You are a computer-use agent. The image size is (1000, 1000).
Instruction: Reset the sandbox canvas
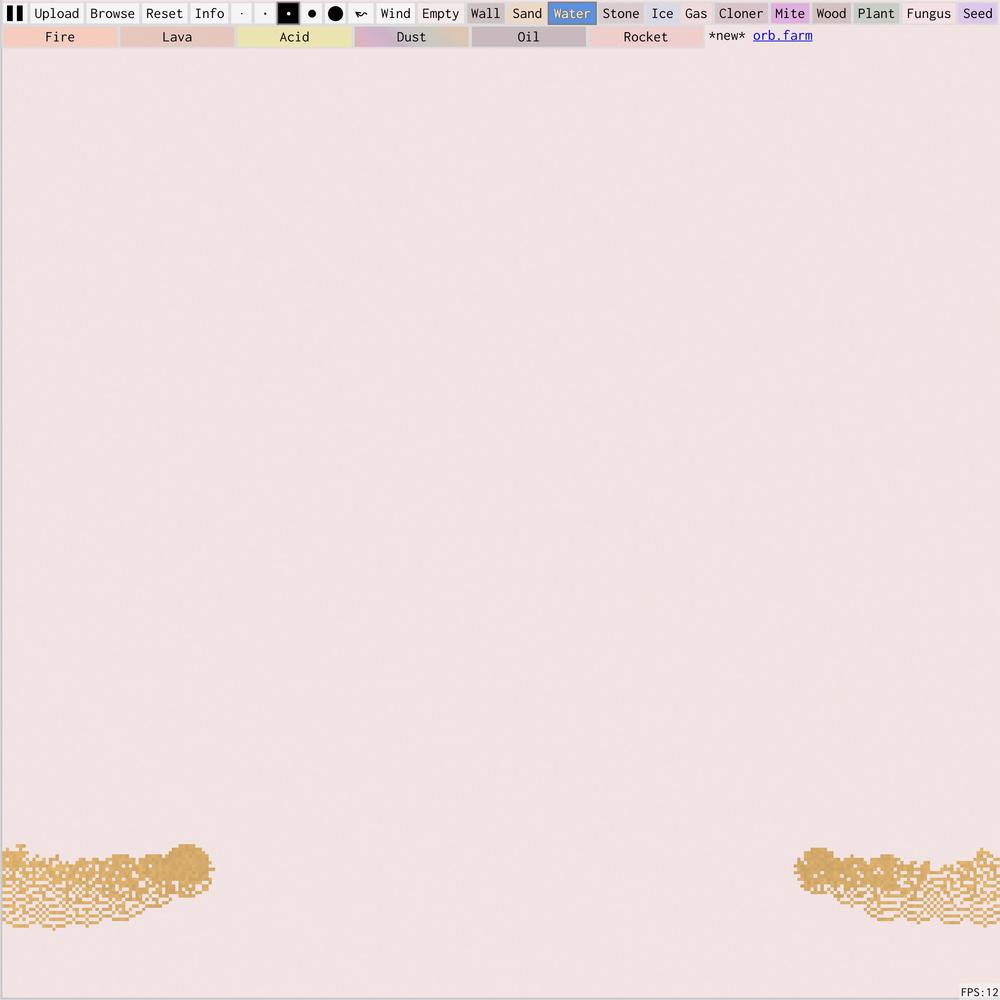[x=165, y=13]
